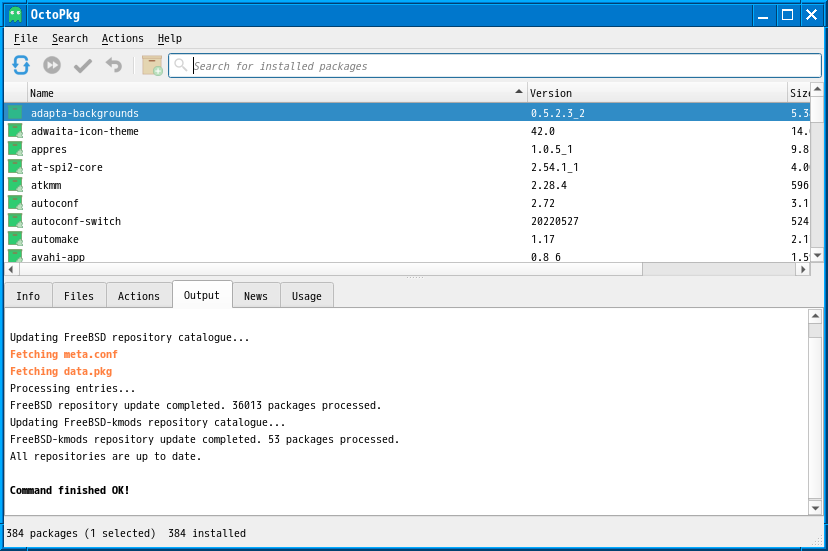The image size is (828, 551).
Task: Select the adapta-backgrounds package row
Action: tap(407, 113)
